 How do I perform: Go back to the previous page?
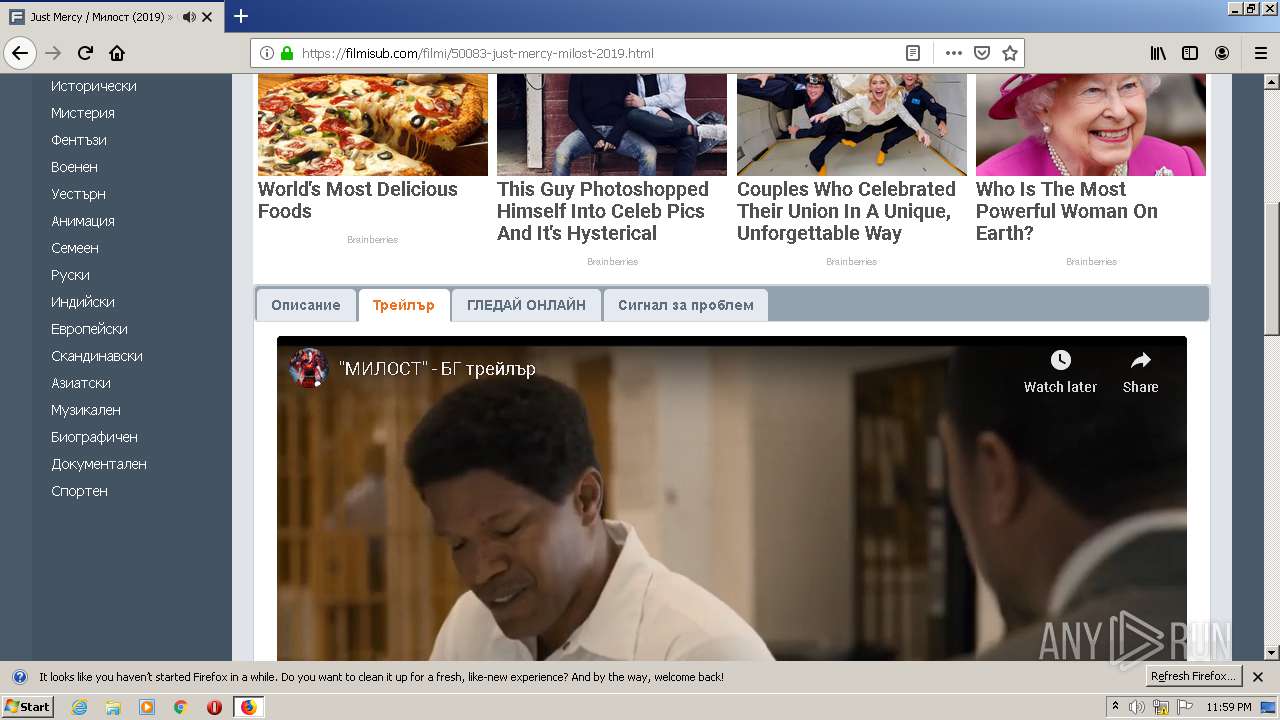[x=20, y=53]
